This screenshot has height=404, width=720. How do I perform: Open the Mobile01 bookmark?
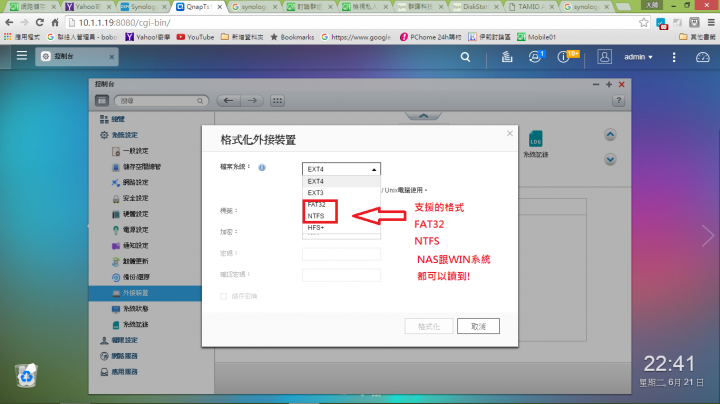pos(536,37)
